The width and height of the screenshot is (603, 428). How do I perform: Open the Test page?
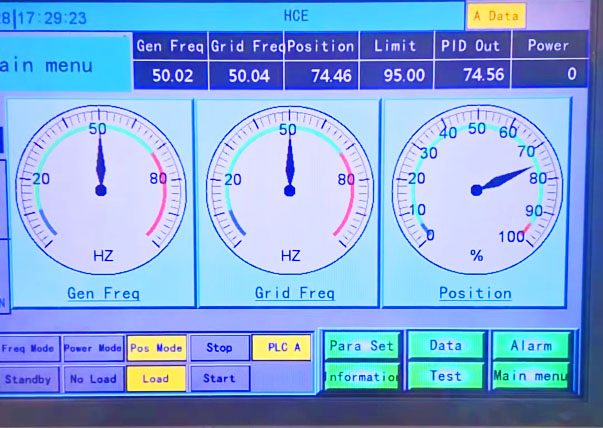(446, 377)
